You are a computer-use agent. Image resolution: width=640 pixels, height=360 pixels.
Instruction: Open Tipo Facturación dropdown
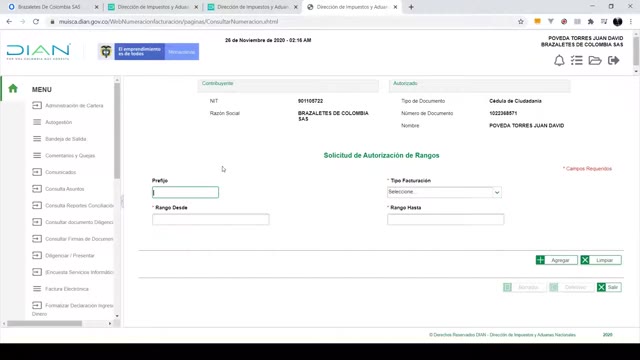coord(444,192)
